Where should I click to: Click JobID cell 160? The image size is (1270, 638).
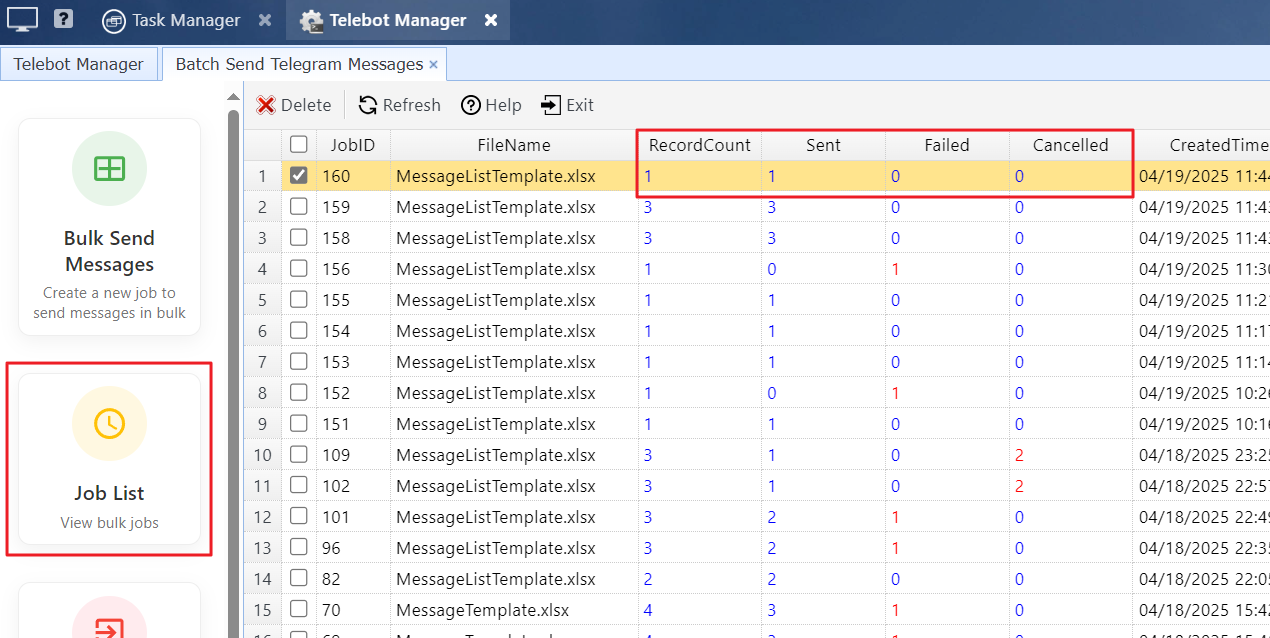(x=353, y=176)
